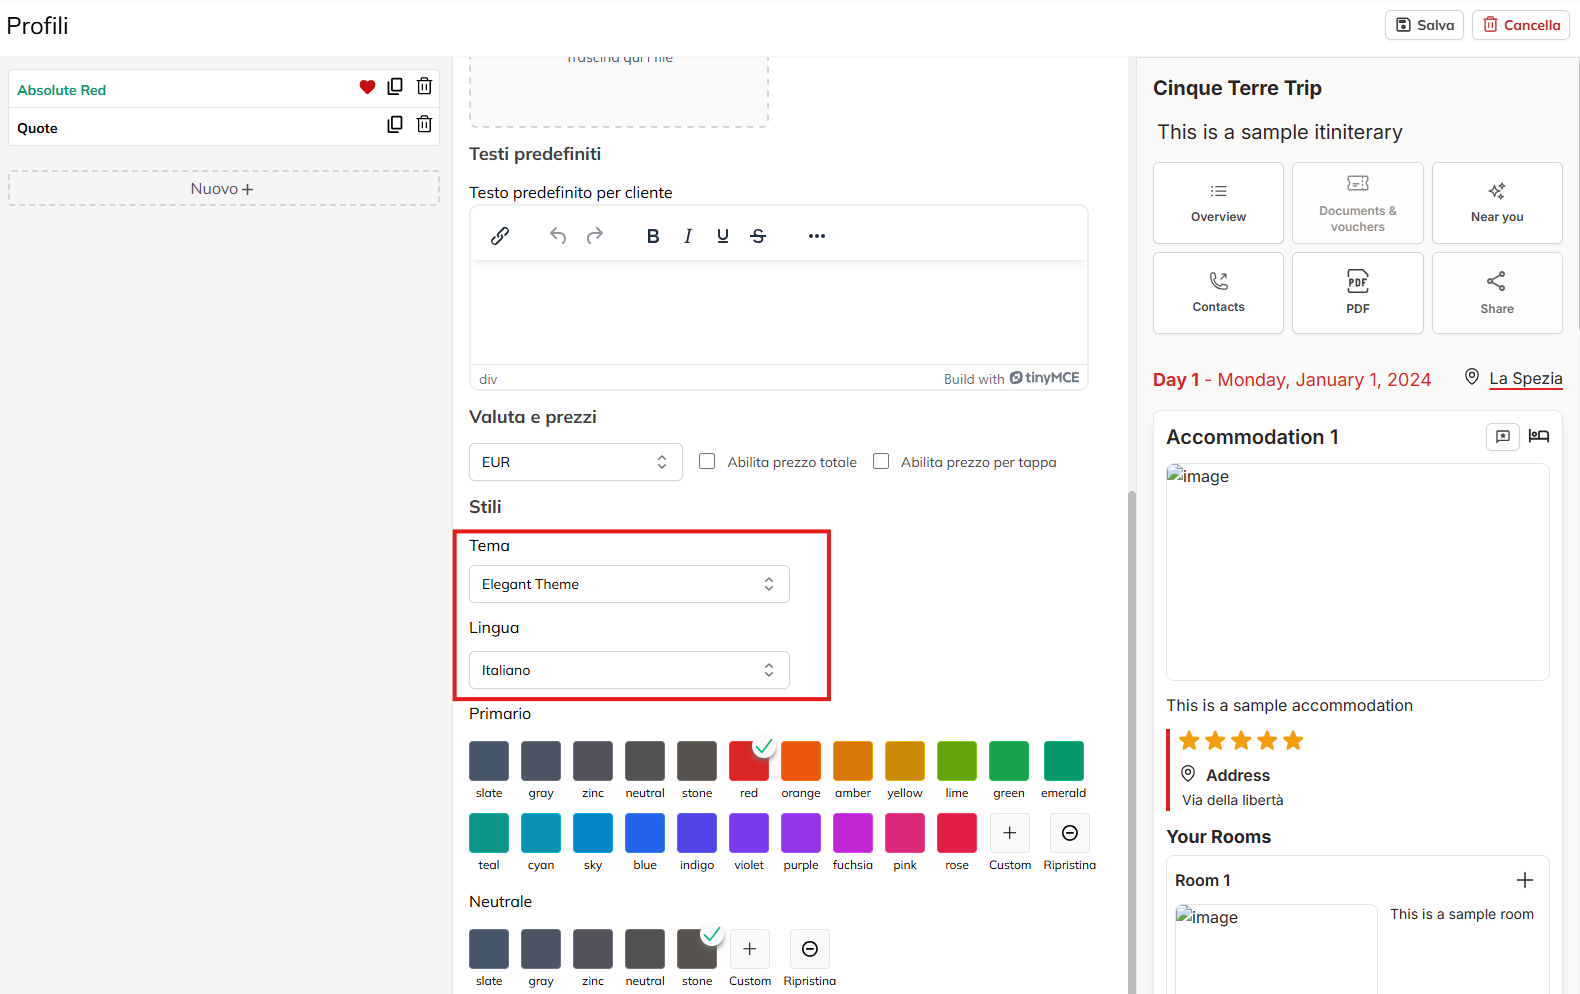
Task: Check the Abilita prezzo per tappa box
Action: (881, 461)
